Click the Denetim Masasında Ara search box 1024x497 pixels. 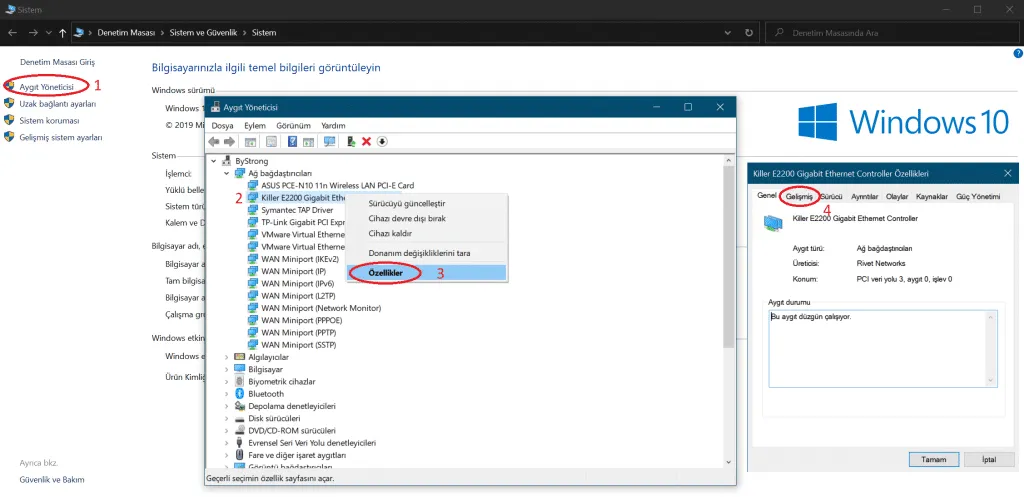click(x=890, y=32)
